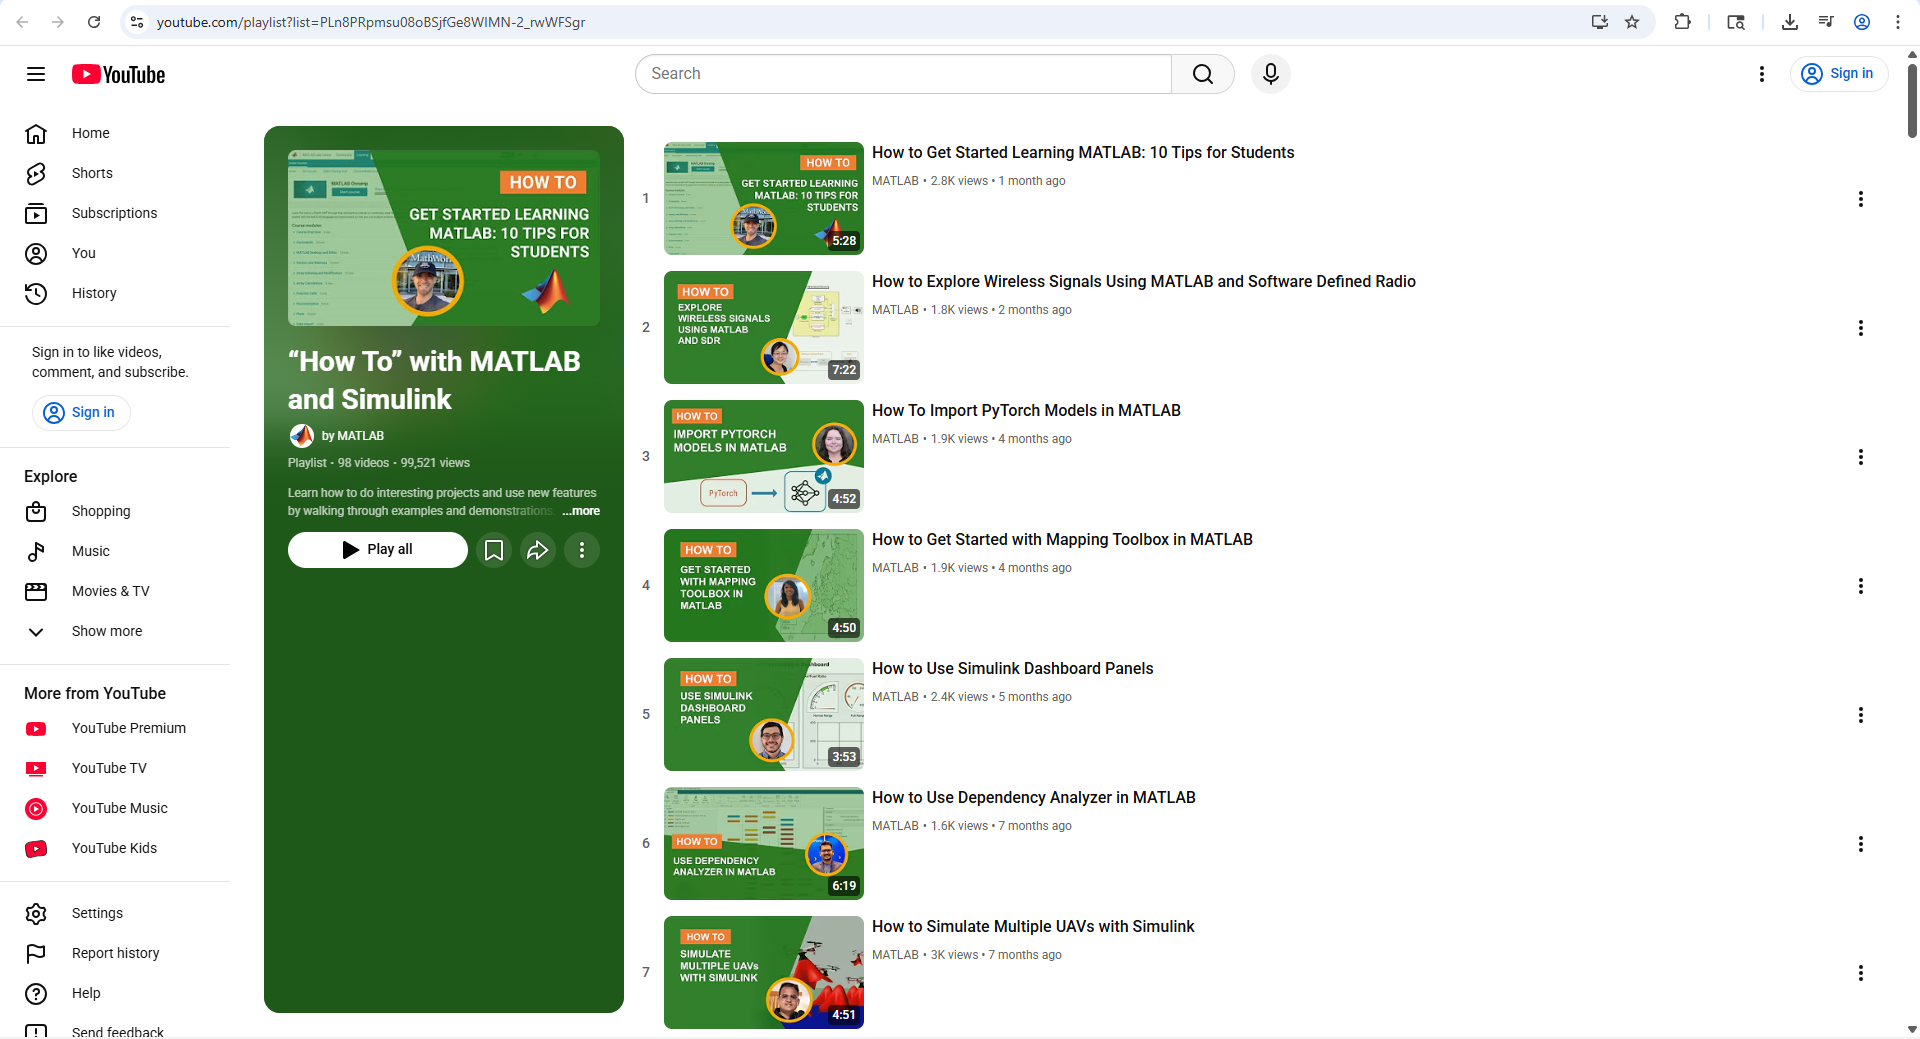Open playlist more actions menu

[582, 549]
